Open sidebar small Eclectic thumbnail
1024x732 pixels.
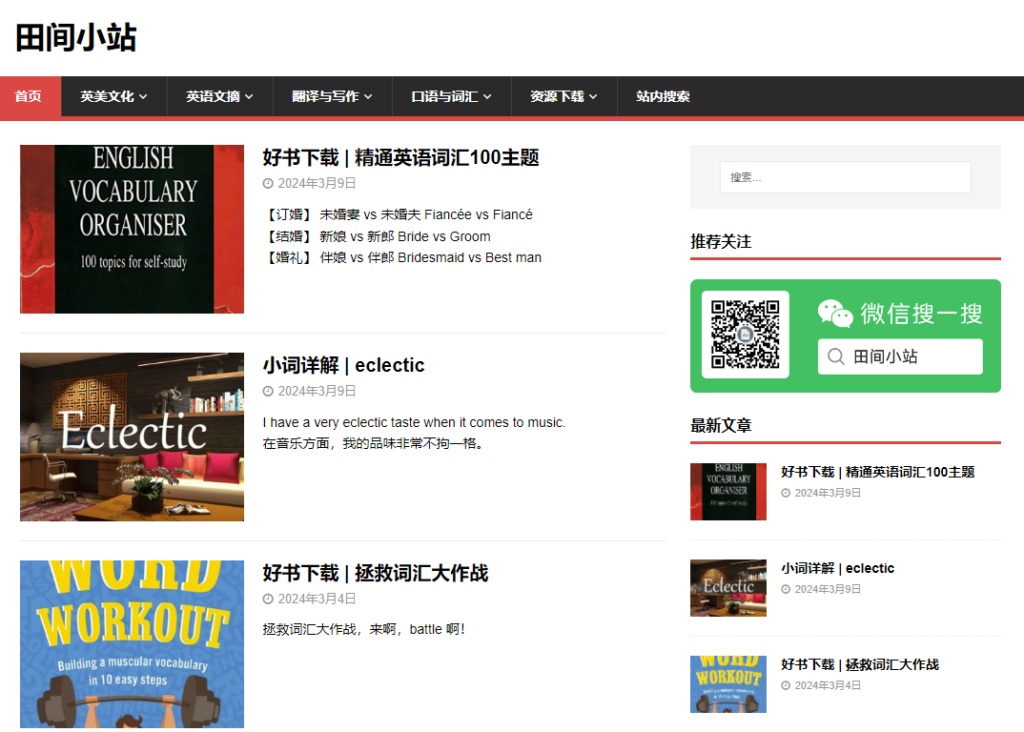(728, 588)
